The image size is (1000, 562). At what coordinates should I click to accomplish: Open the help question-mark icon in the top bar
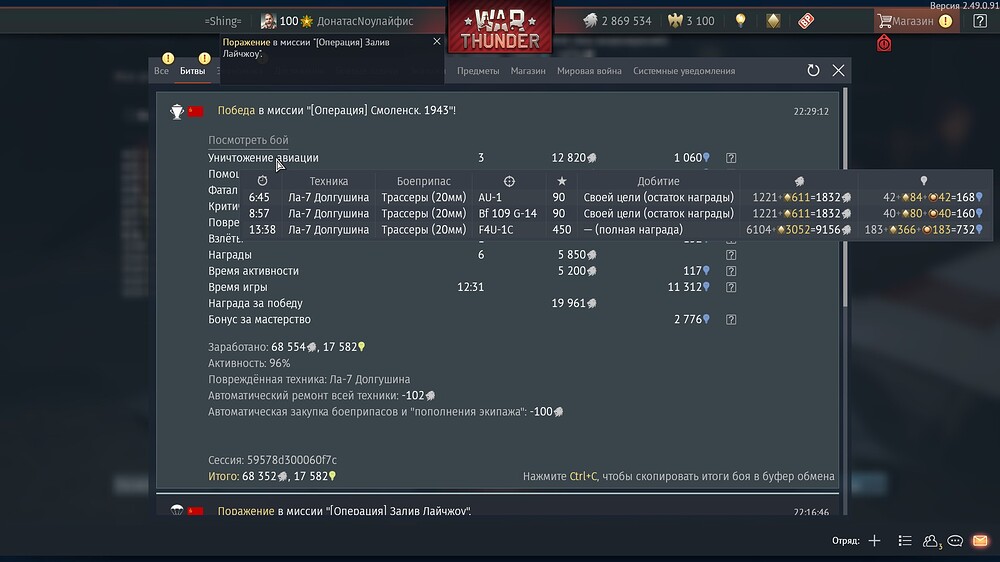pos(980,21)
